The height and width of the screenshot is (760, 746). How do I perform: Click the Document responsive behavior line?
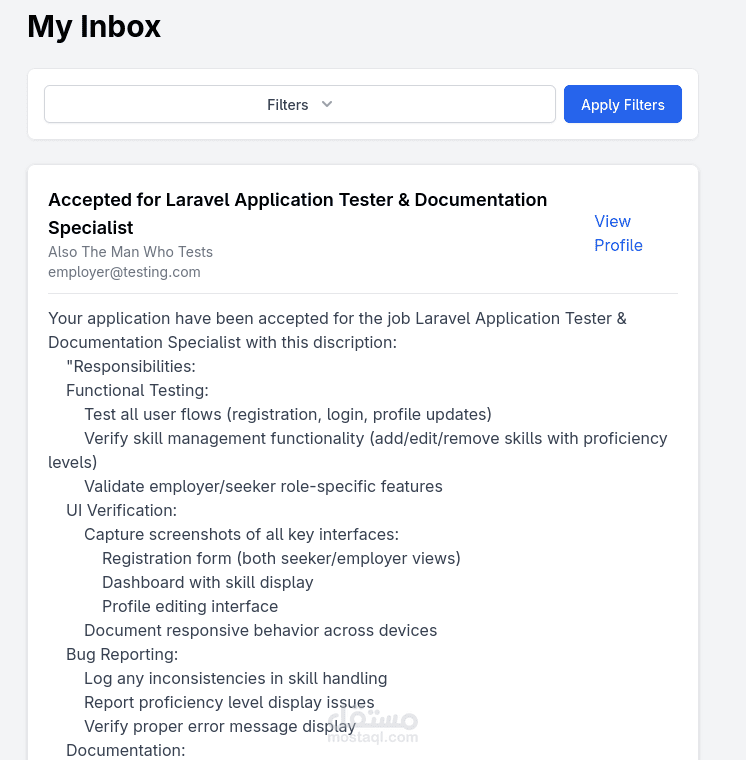click(260, 630)
